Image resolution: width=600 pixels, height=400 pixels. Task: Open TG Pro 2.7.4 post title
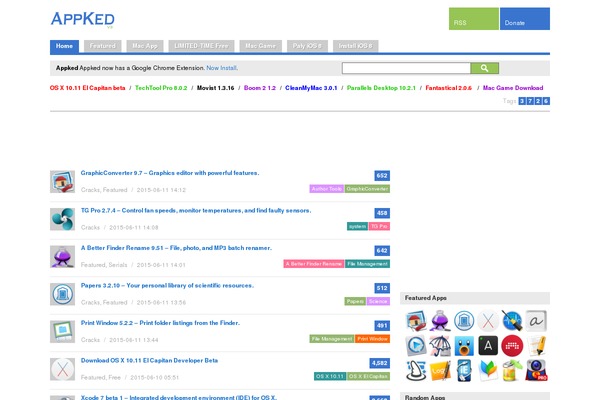[196, 211]
